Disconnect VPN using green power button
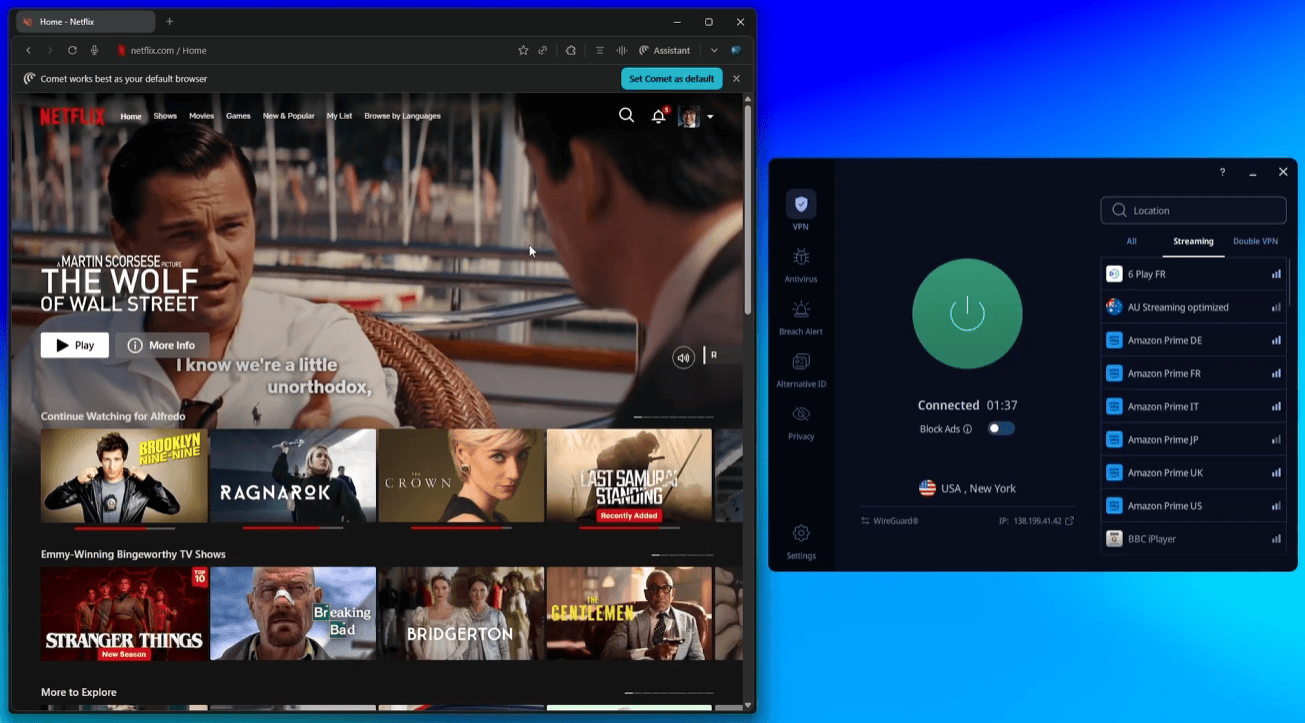This screenshot has width=1305, height=723. click(967, 314)
